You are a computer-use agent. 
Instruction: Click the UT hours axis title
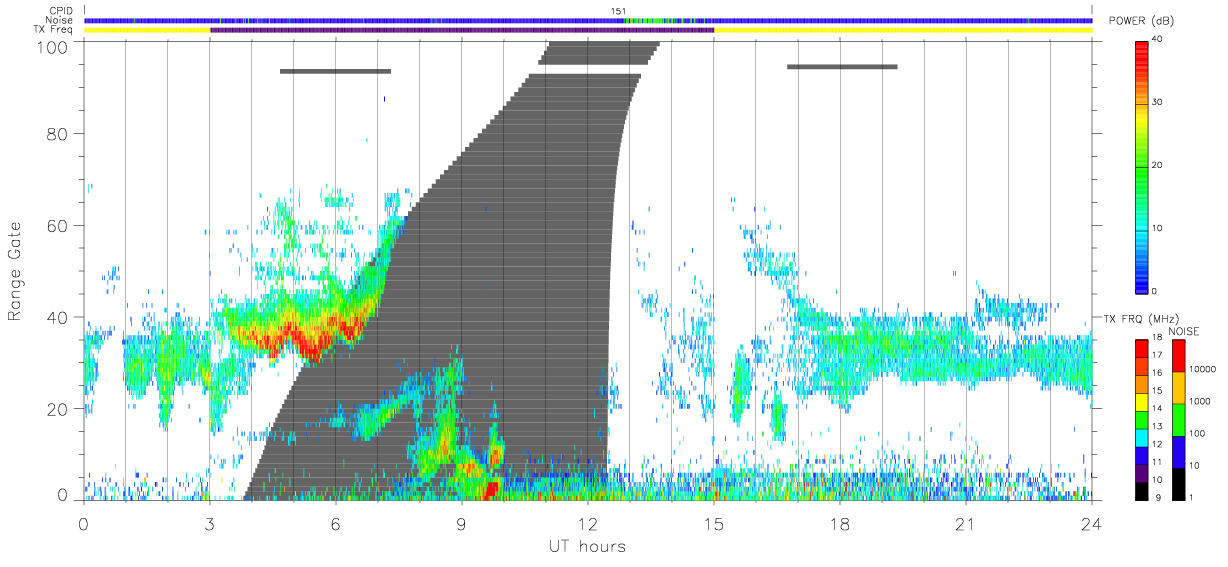587,547
